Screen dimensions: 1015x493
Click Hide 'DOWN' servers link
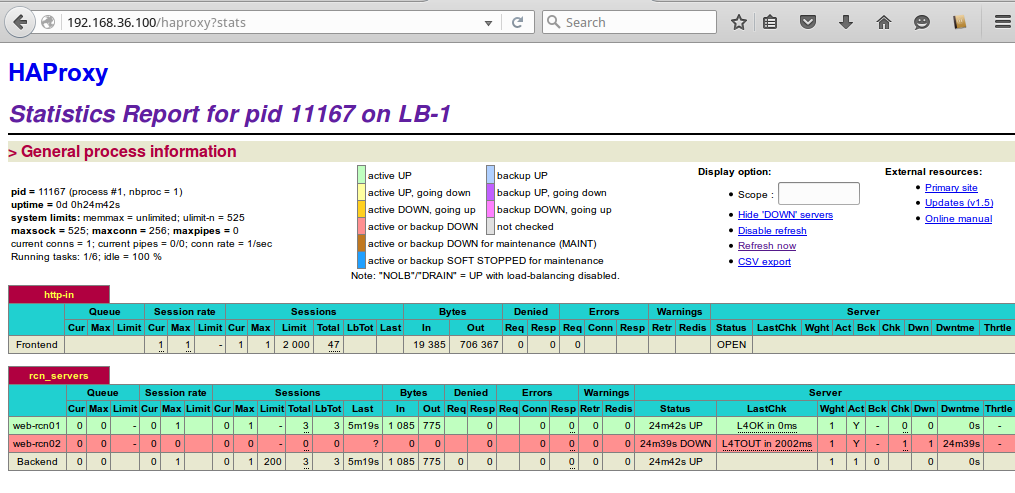click(x=785, y=215)
